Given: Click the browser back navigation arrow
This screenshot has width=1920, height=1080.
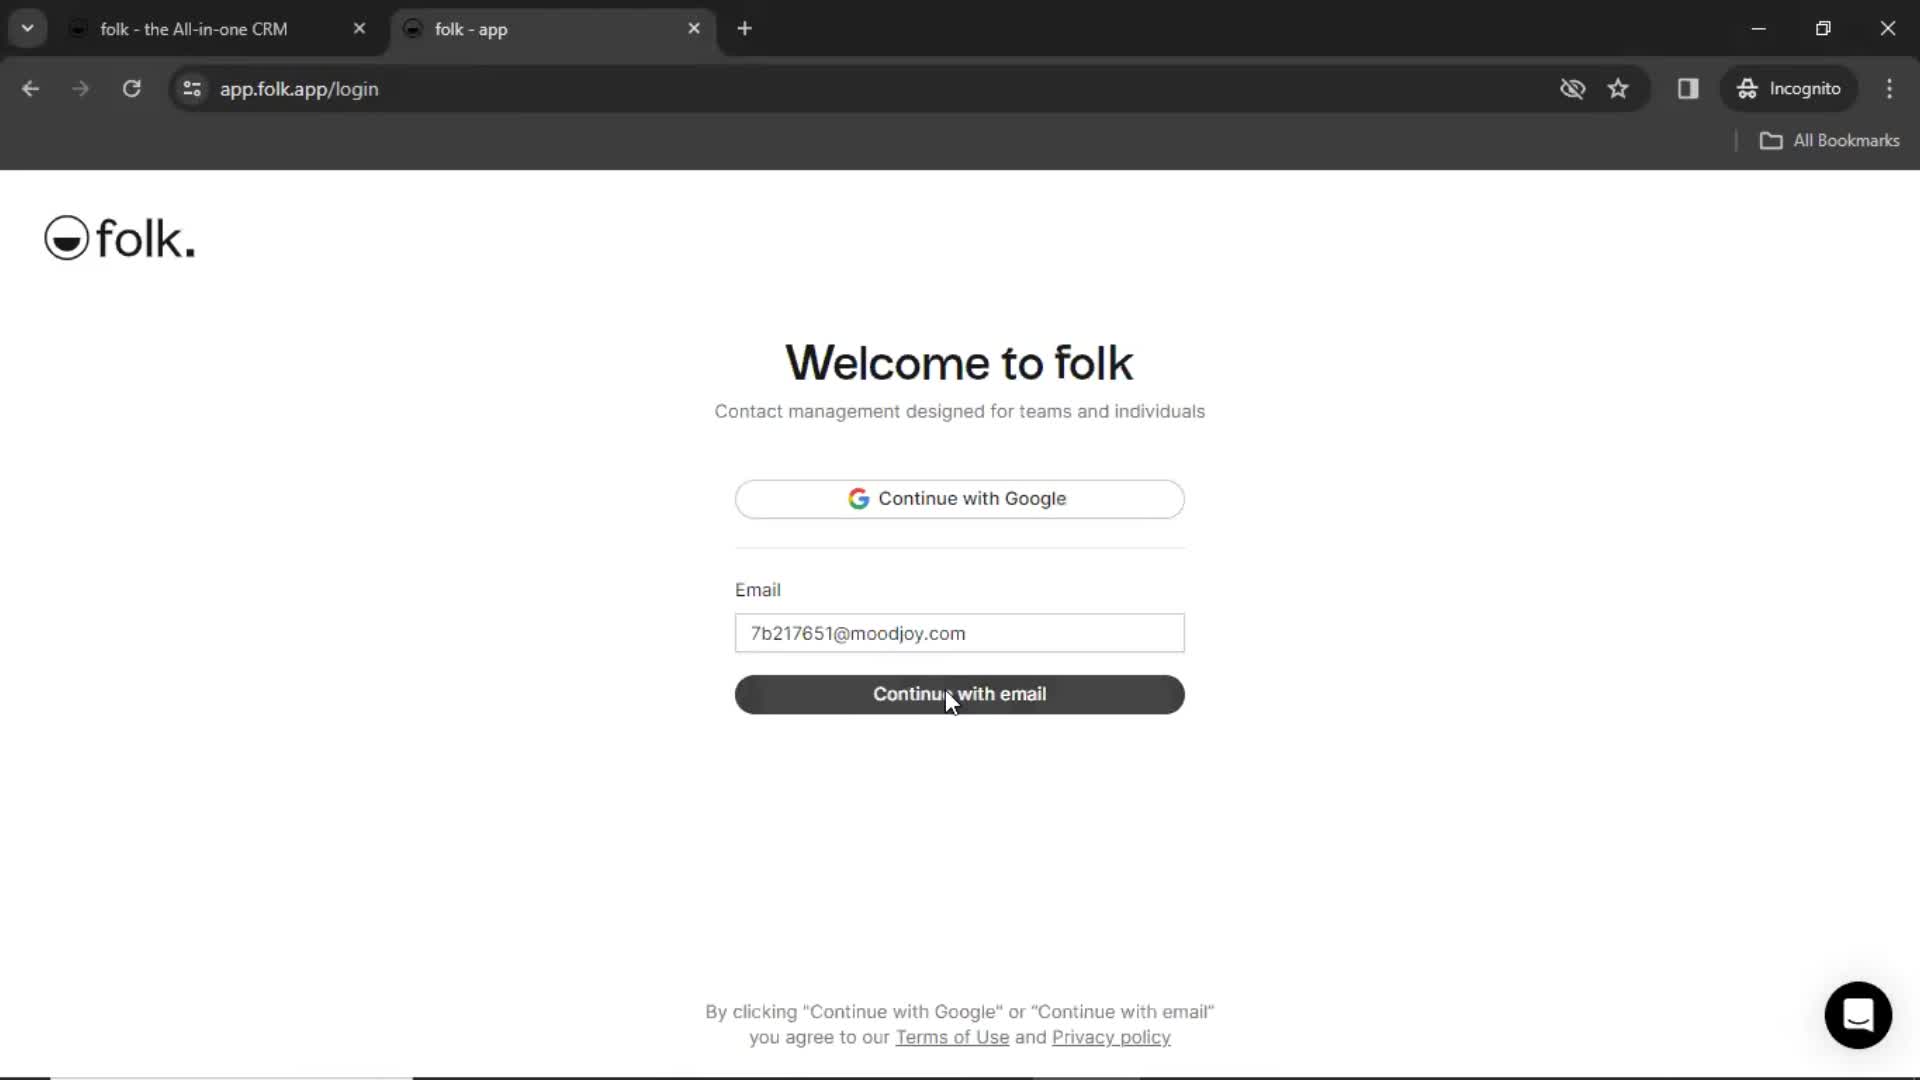Looking at the screenshot, I should 29,88.
